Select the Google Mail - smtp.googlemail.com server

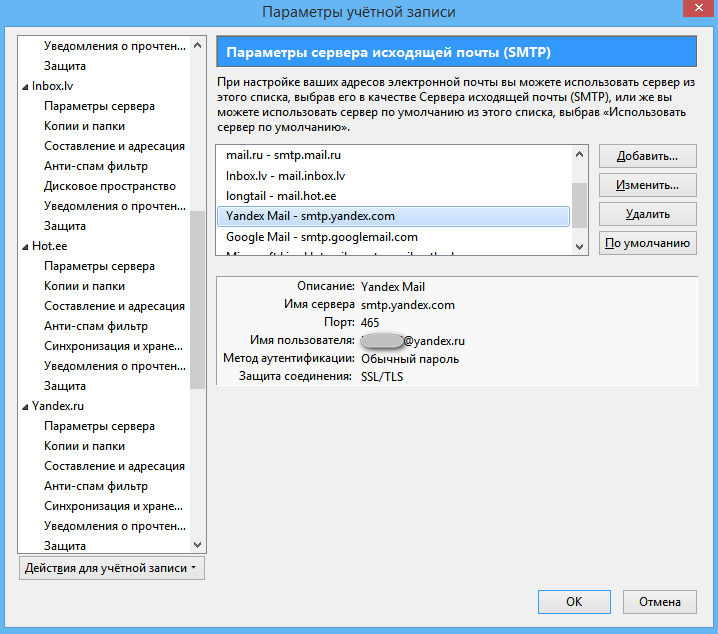coord(393,237)
